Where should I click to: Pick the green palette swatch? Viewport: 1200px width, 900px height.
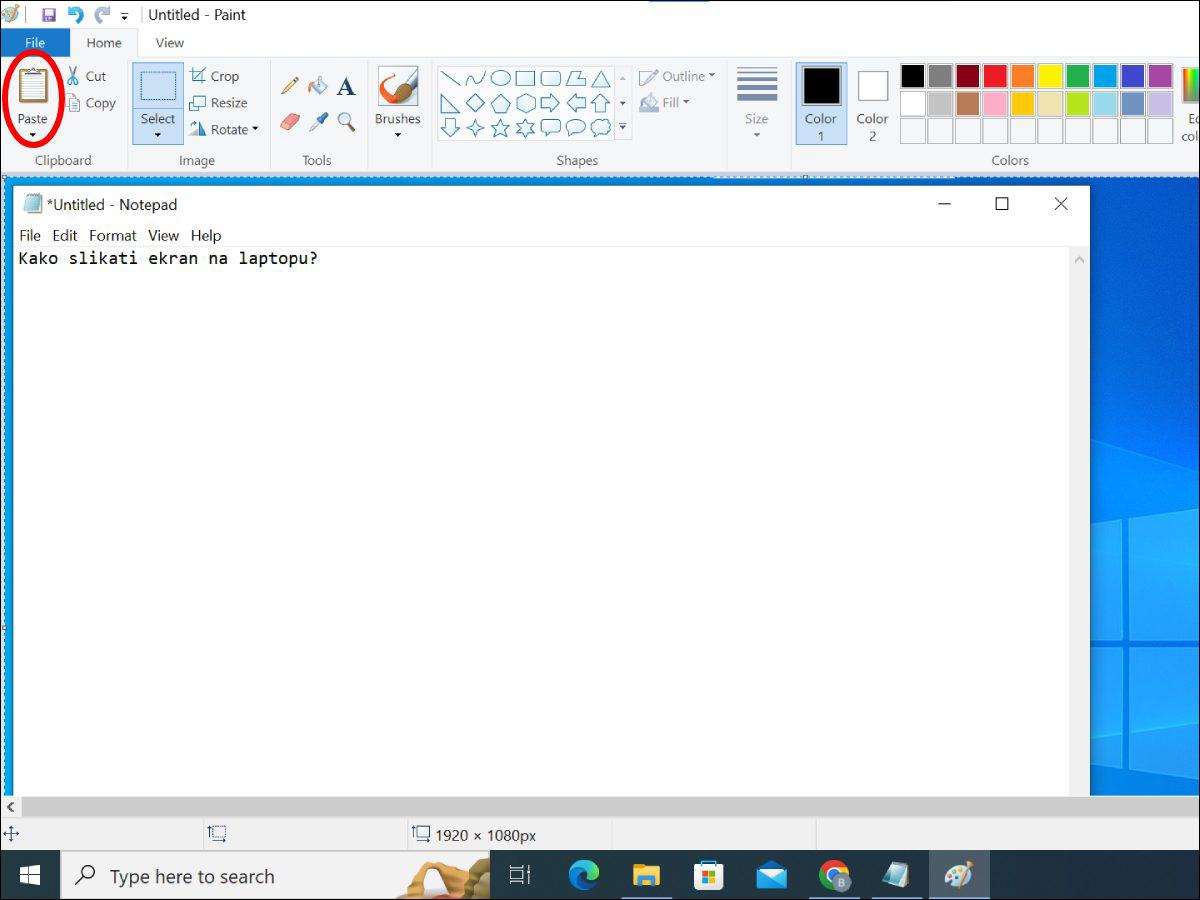(x=1077, y=76)
